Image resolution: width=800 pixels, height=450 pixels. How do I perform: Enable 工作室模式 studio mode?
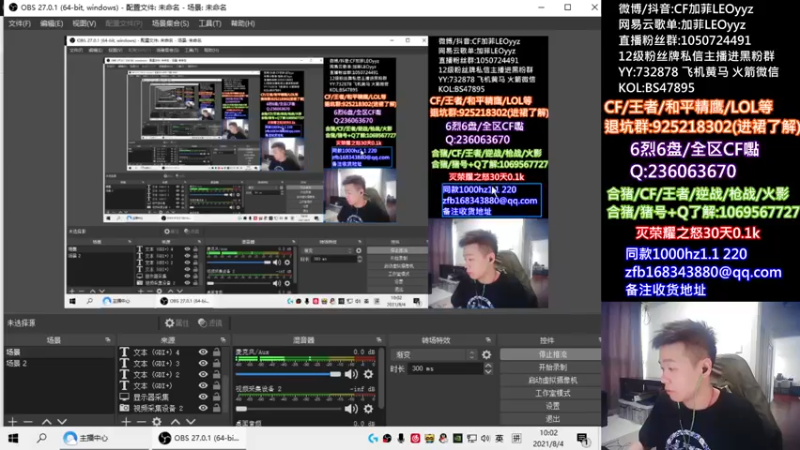coord(551,393)
